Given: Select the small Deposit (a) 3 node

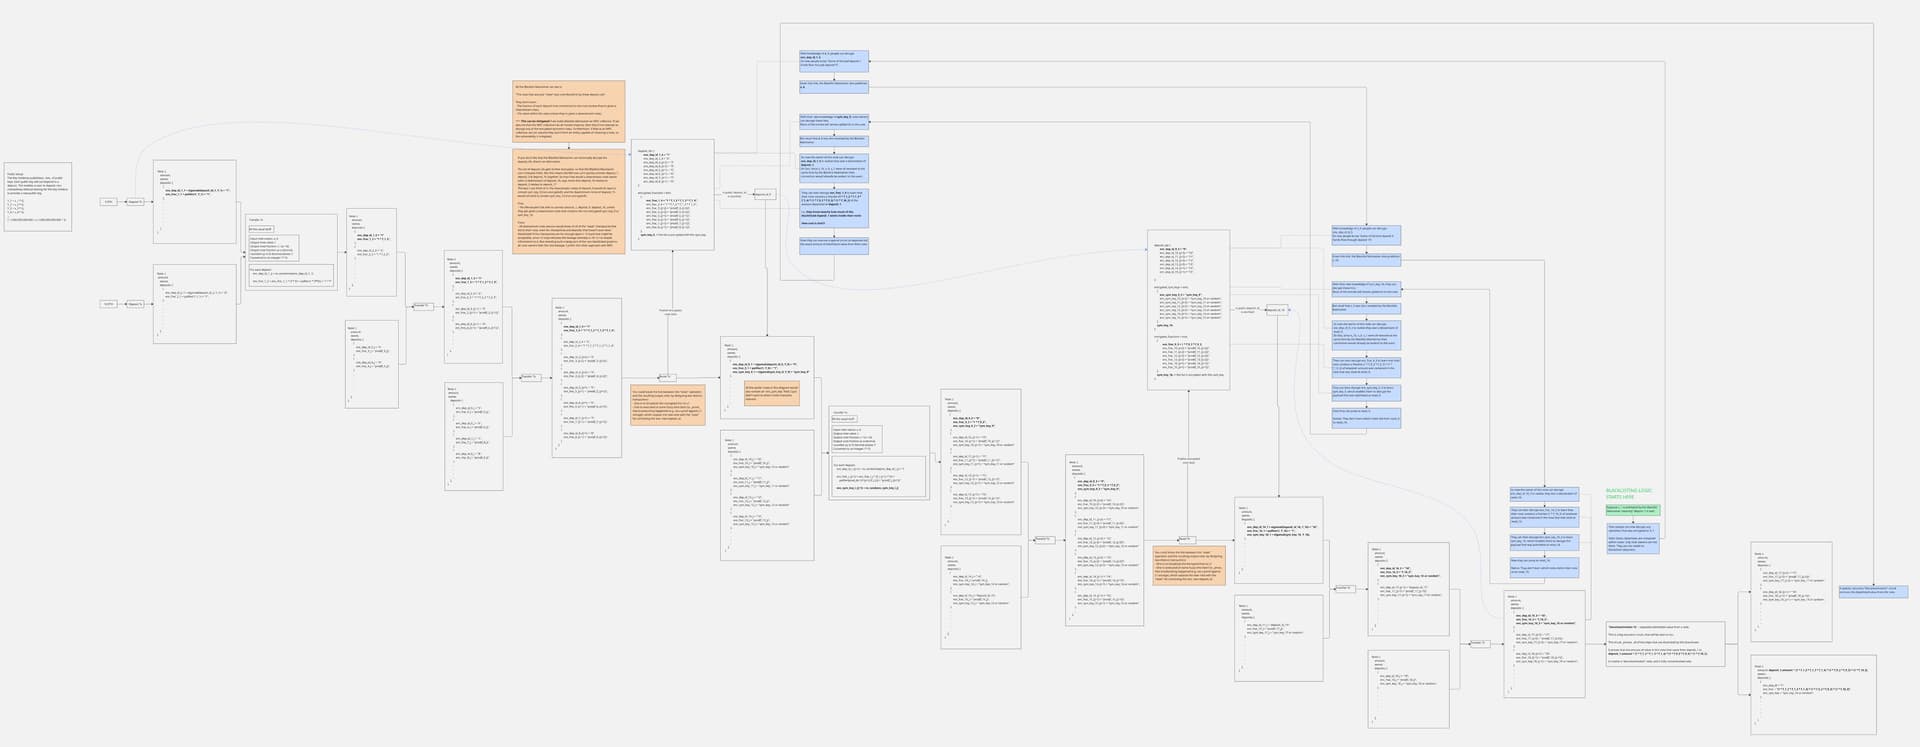Looking at the screenshot, I should coord(763,194).
